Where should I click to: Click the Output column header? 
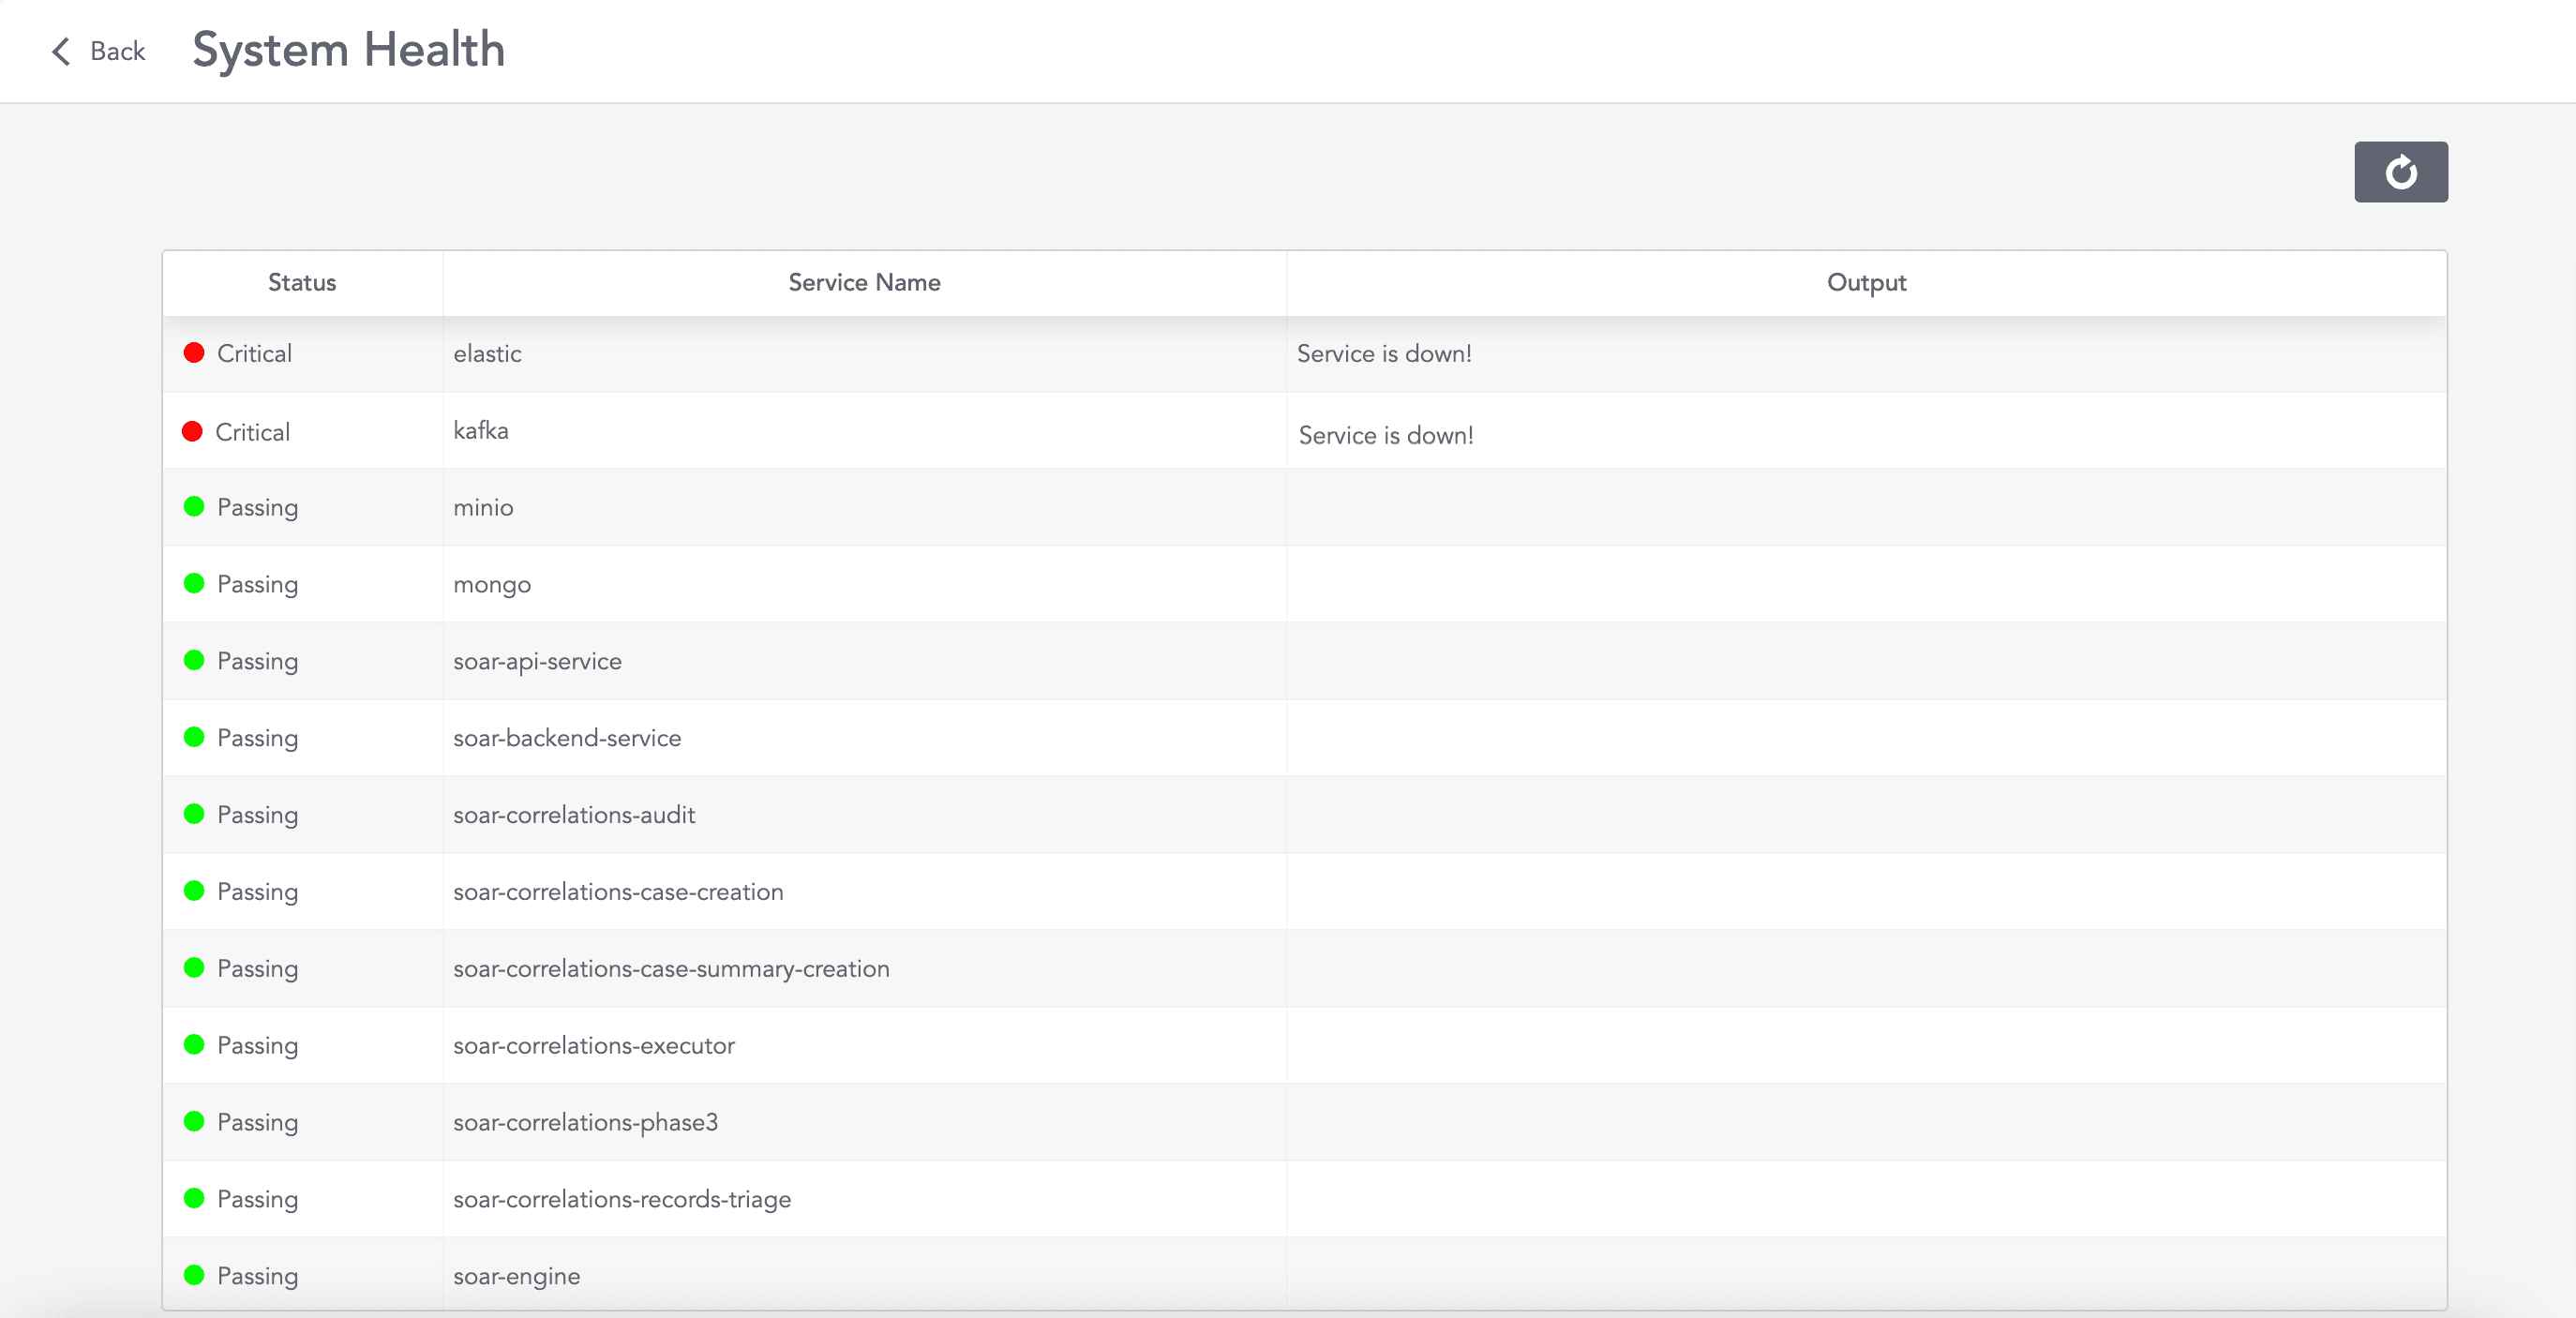[x=1865, y=282]
